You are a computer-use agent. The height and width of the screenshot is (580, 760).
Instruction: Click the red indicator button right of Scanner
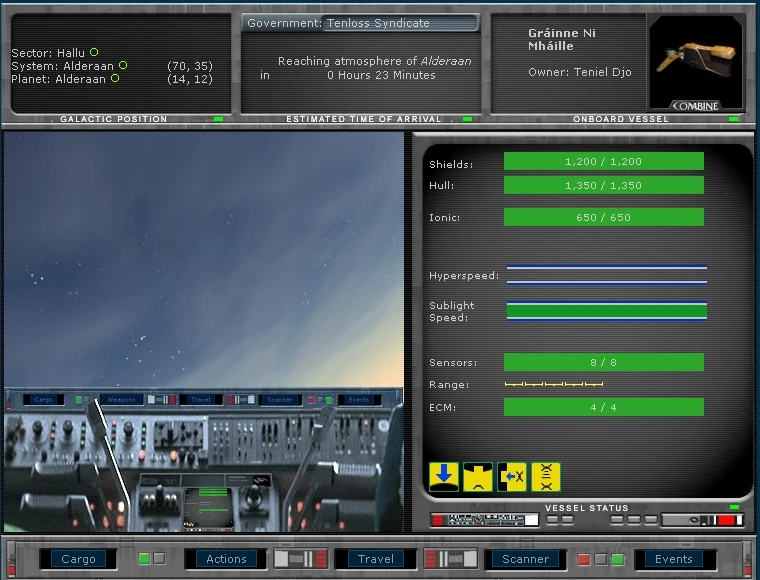(x=584, y=560)
